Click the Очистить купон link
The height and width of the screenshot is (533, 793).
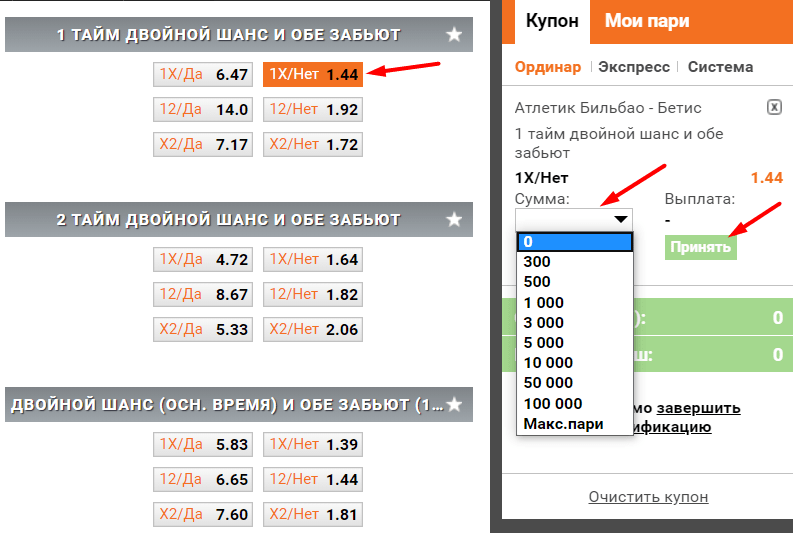pos(648,497)
